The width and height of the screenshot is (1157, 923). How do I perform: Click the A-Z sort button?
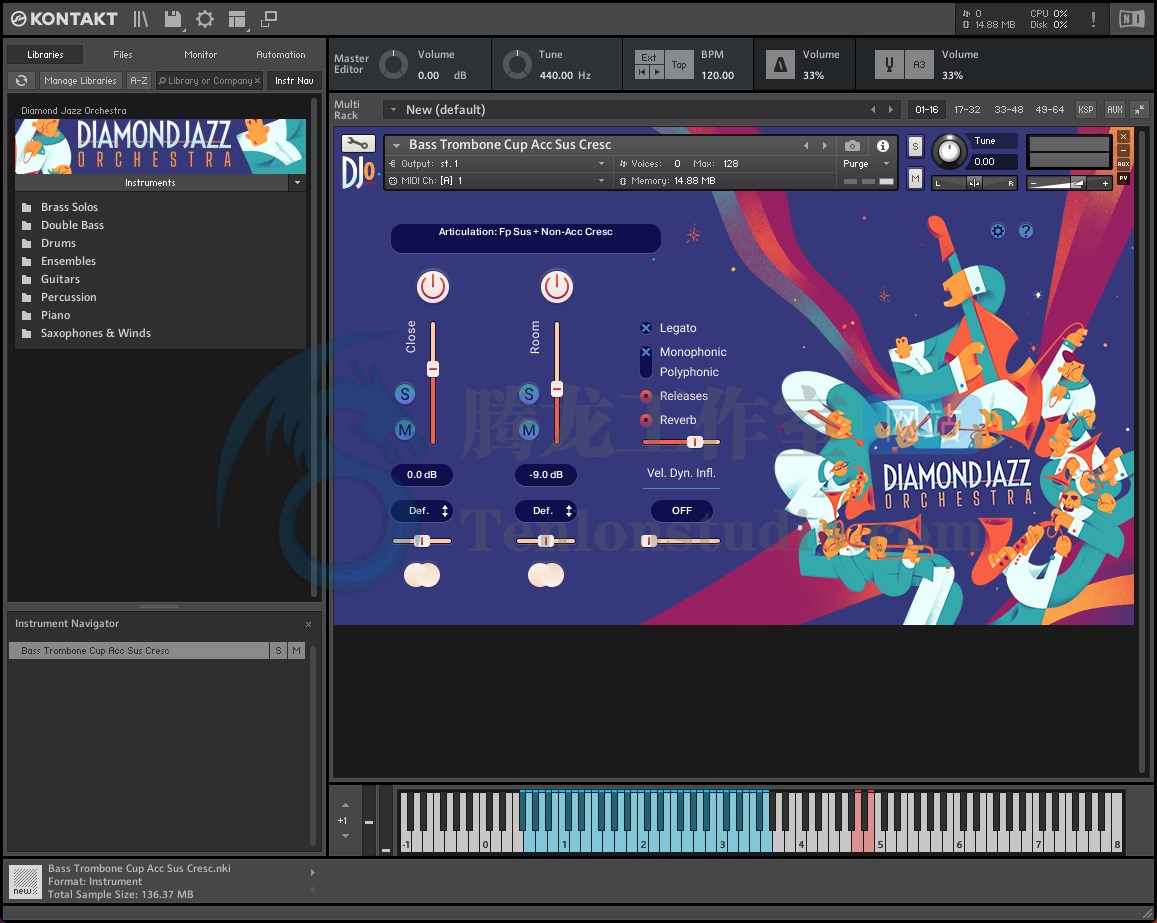[x=139, y=80]
